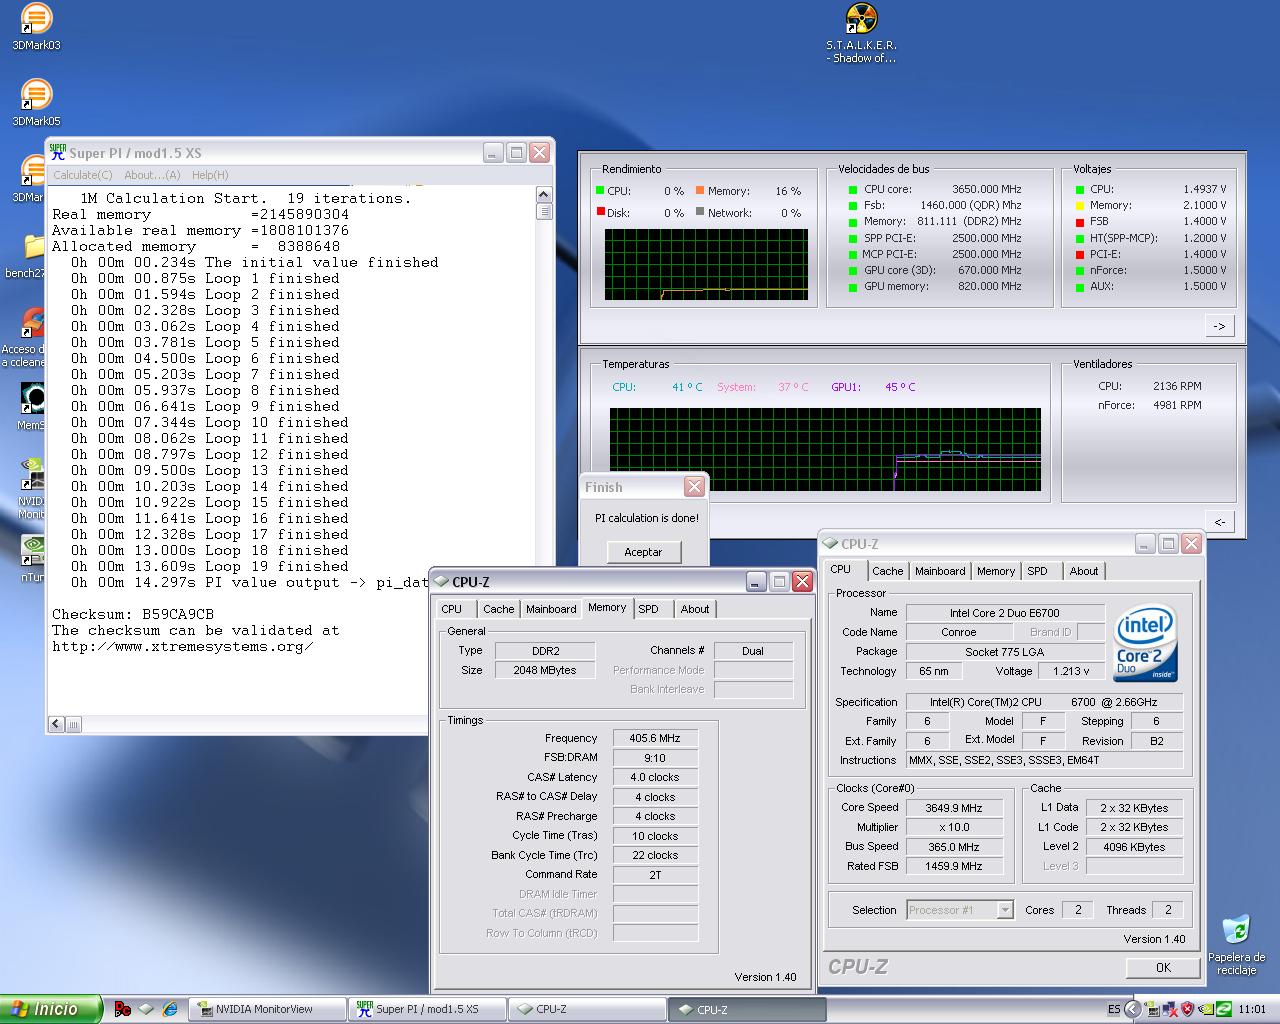Screen dimensions: 1280x1024
Task: Expand hidden system tray icons
Action: (x=1132, y=1009)
